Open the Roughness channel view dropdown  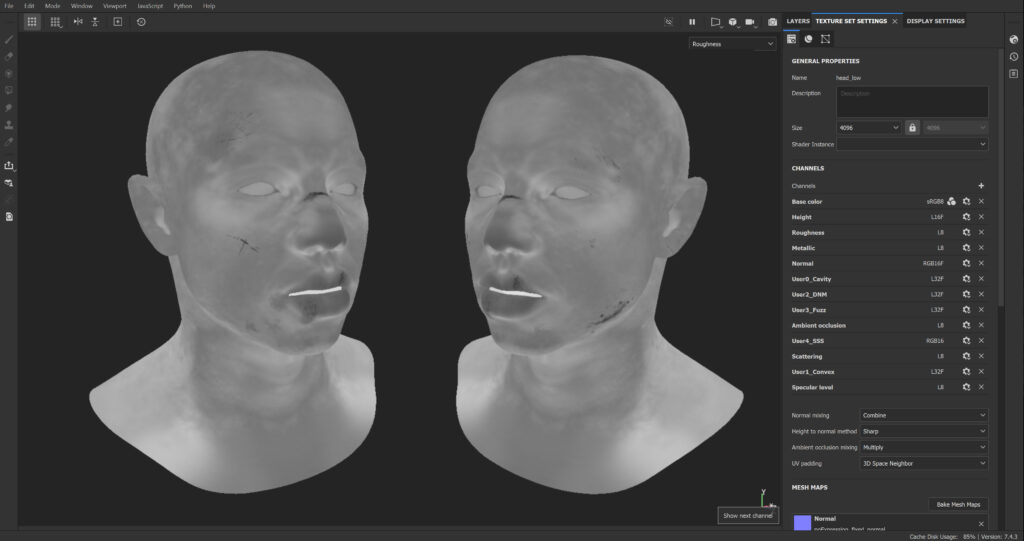(733, 44)
